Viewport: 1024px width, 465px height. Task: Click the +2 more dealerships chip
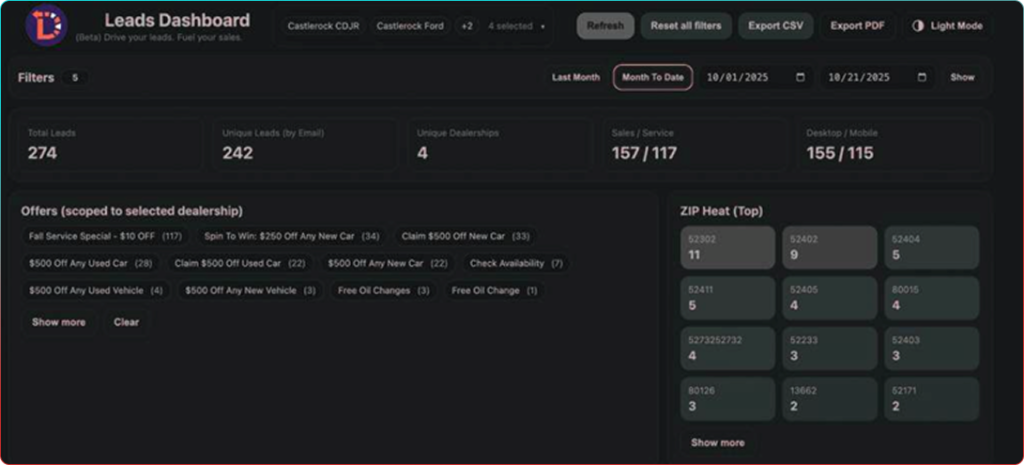[x=467, y=26]
